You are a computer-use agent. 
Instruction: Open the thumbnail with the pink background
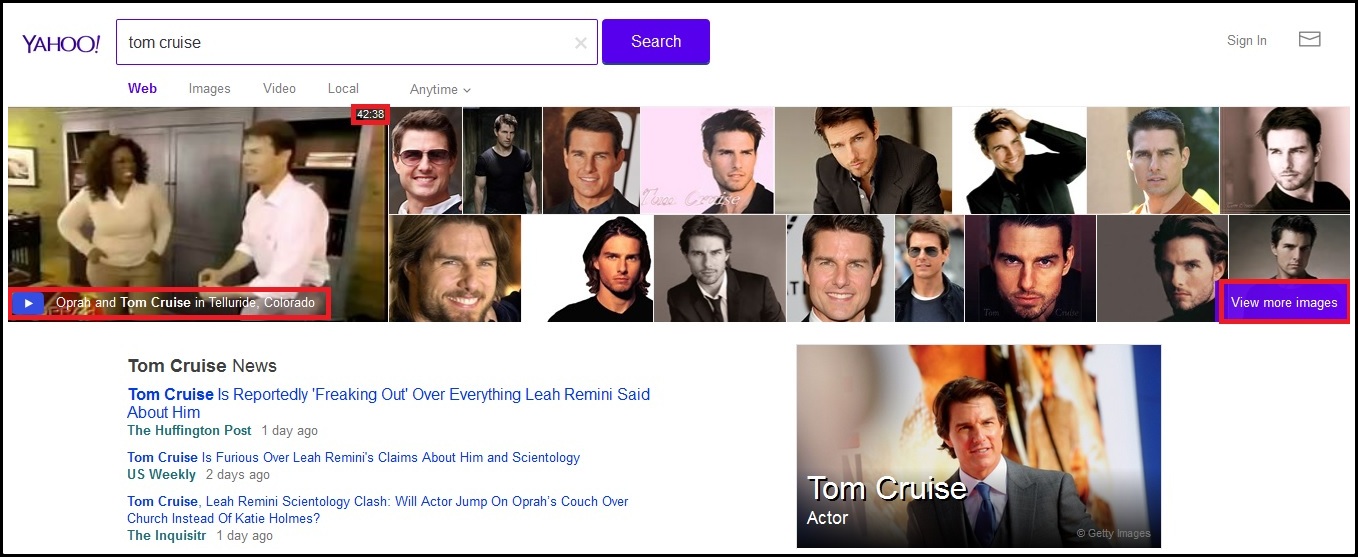click(x=707, y=160)
